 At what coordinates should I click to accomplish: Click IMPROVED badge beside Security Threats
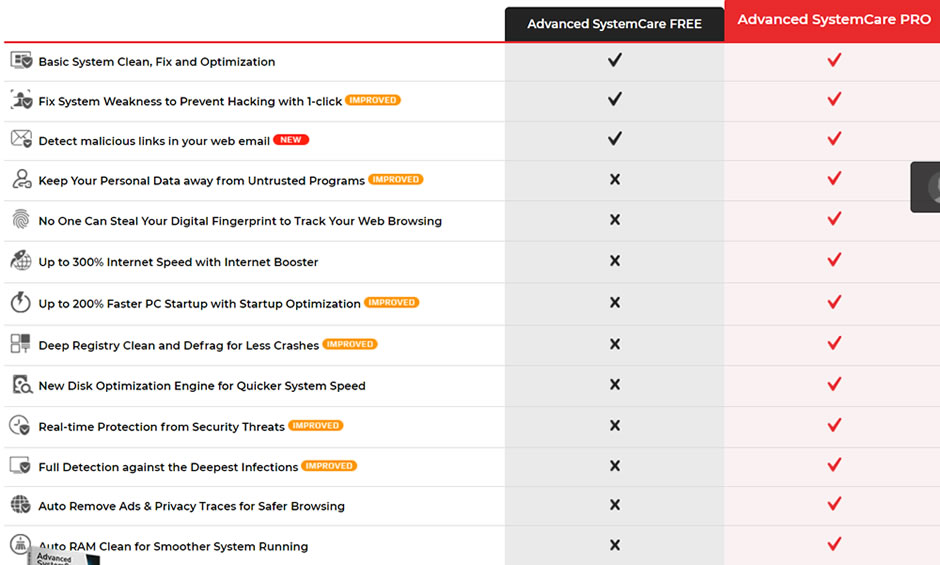pyautogui.click(x=315, y=425)
